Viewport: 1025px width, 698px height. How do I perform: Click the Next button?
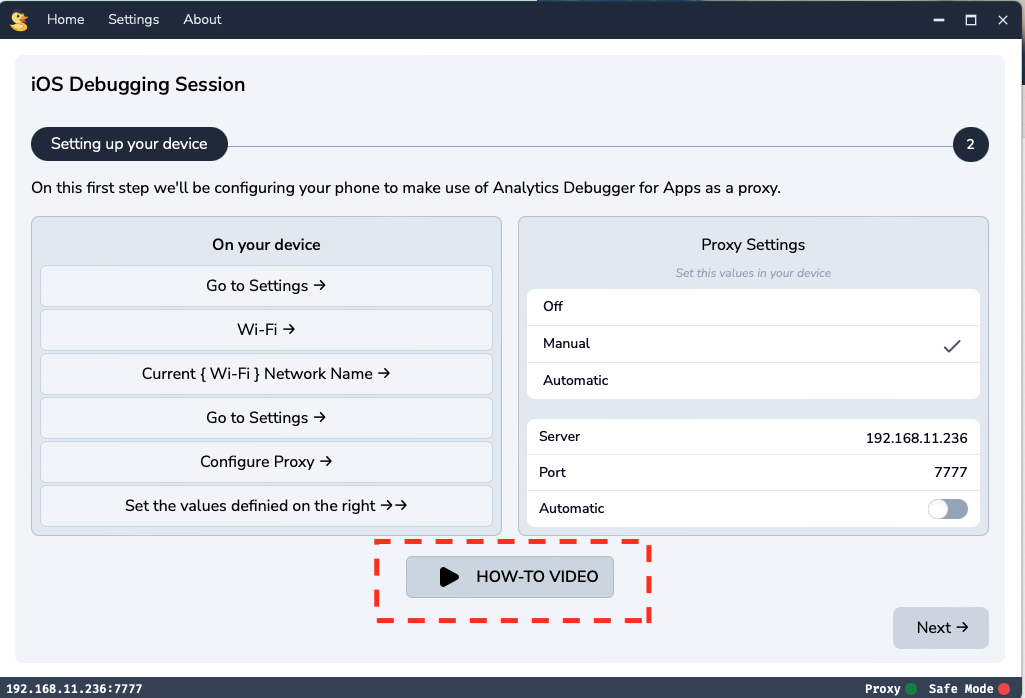(941, 627)
